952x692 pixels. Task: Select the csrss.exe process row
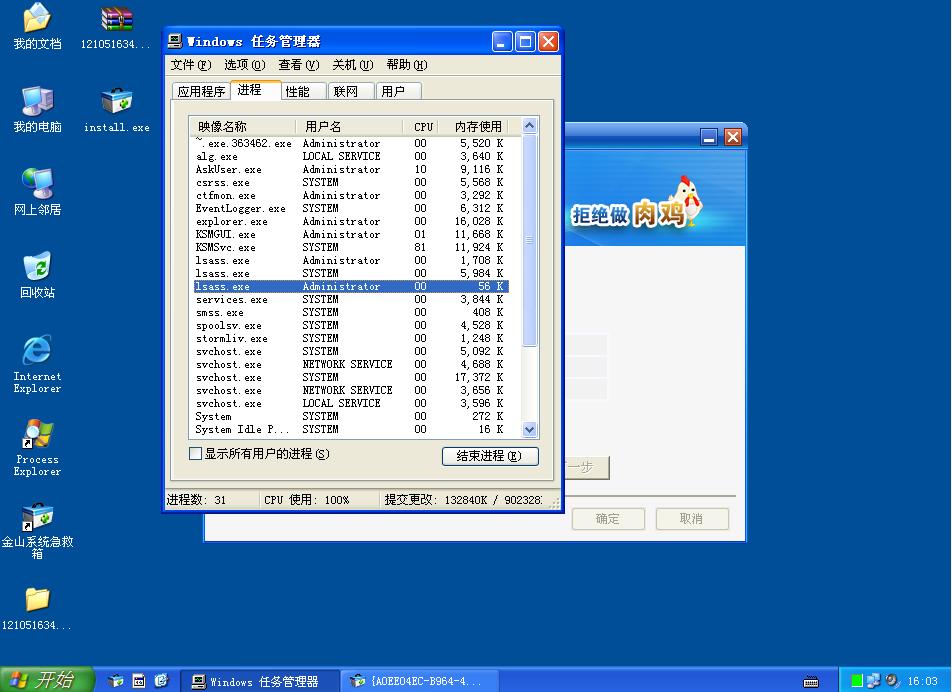pyautogui.click(x=351, y=183)
